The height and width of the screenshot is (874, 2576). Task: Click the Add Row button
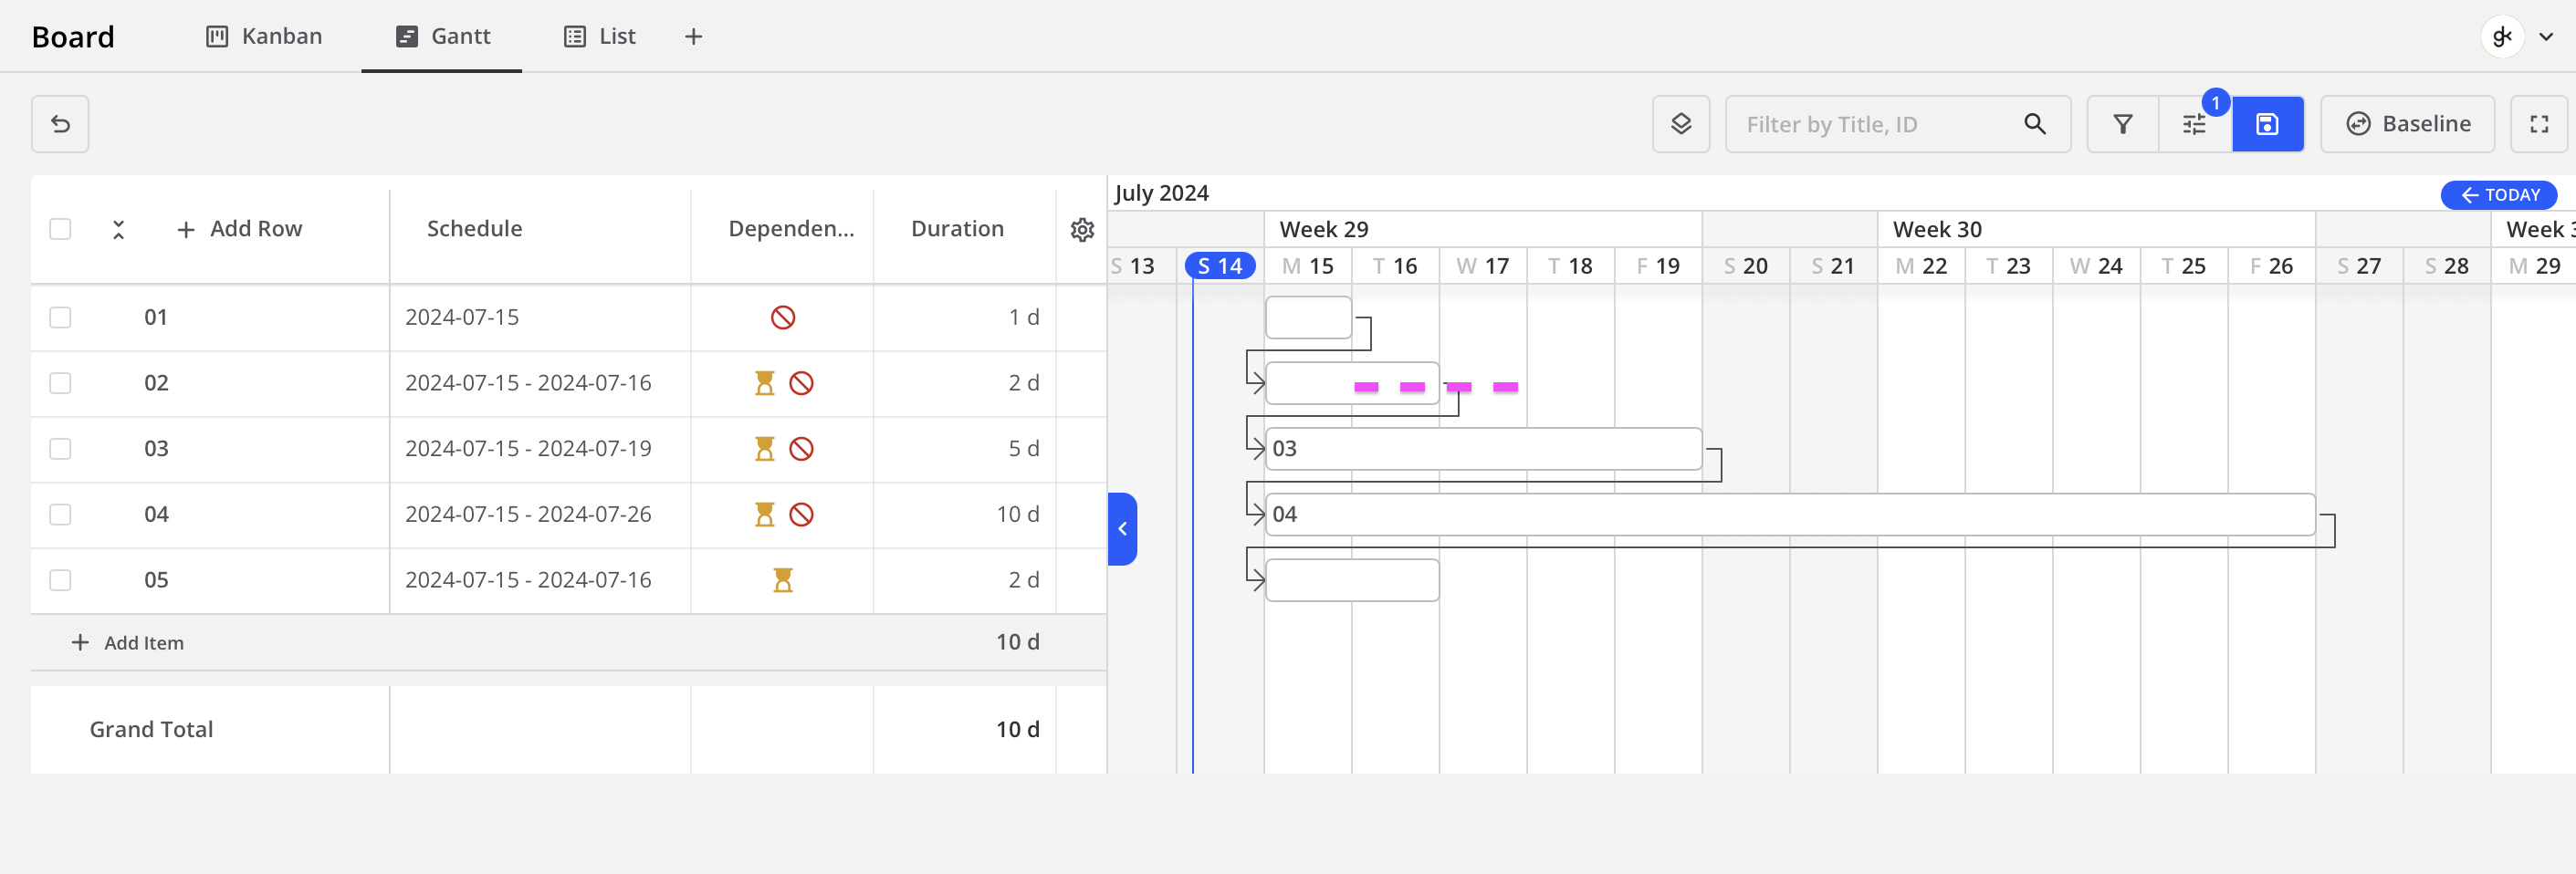click(x=240, y=229)
